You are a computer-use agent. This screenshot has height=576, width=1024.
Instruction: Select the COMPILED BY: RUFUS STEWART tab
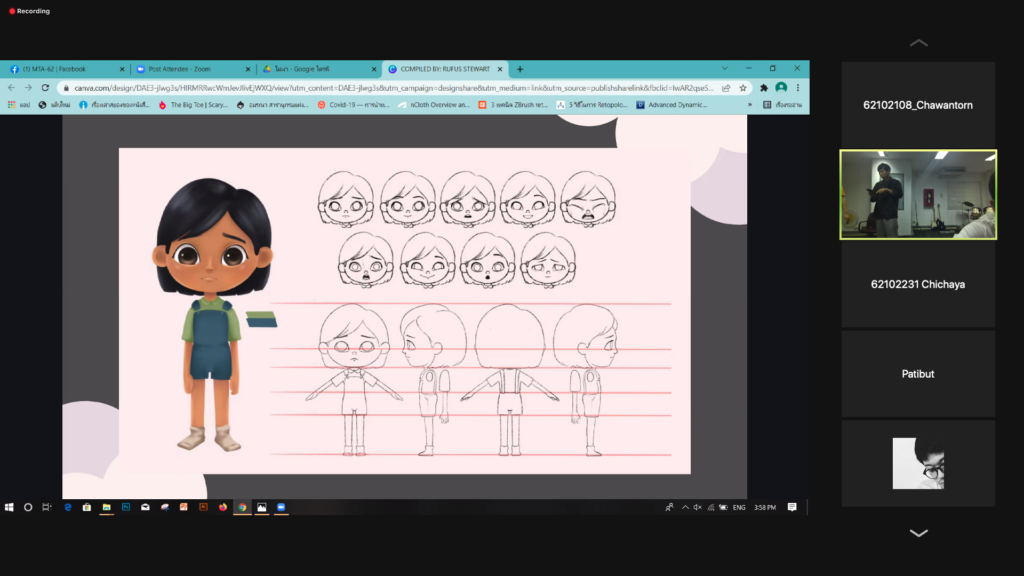444,69
